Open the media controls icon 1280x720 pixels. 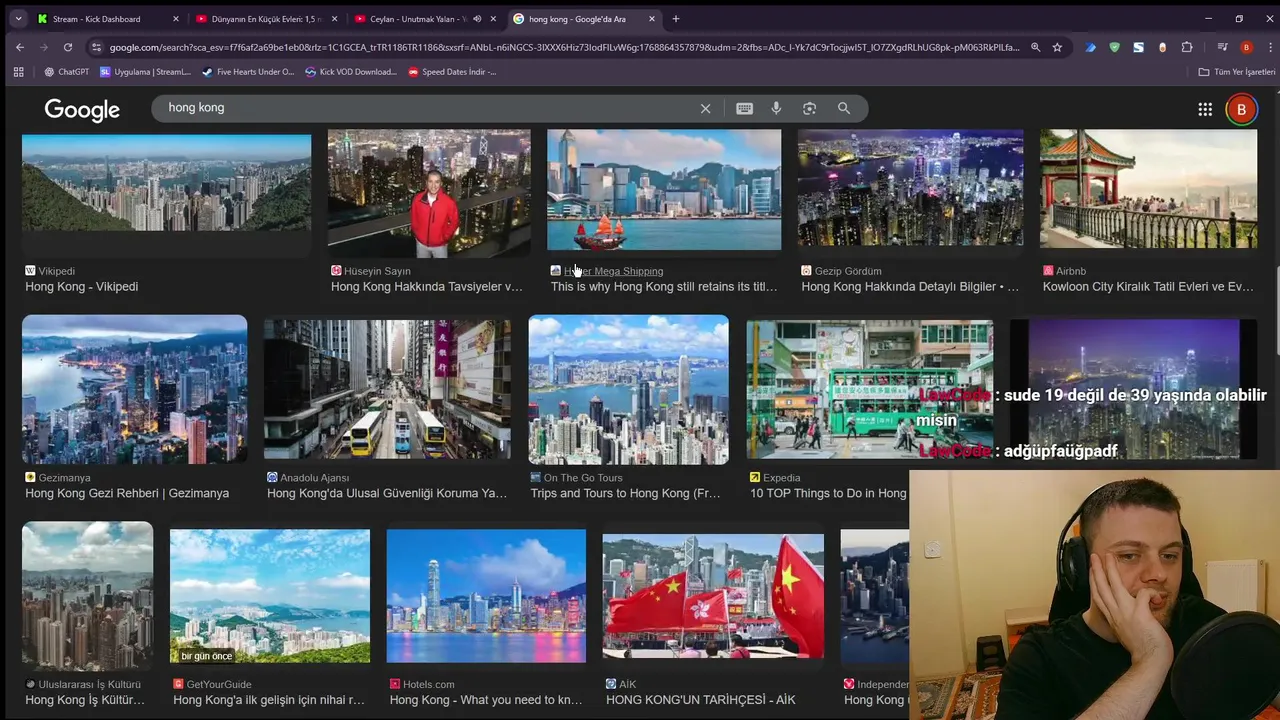[1222, 47]
